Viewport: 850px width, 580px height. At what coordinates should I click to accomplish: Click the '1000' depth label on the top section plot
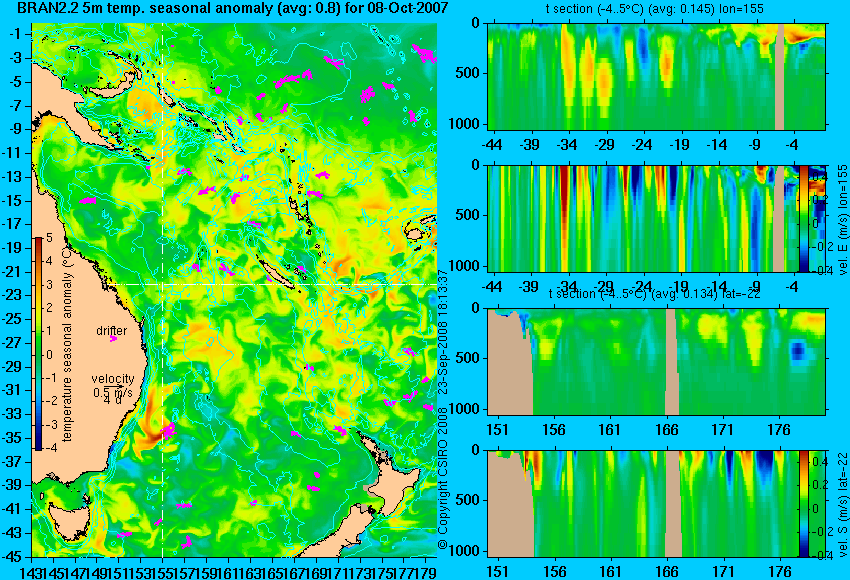pyautogui.click(x=465, y=124)
